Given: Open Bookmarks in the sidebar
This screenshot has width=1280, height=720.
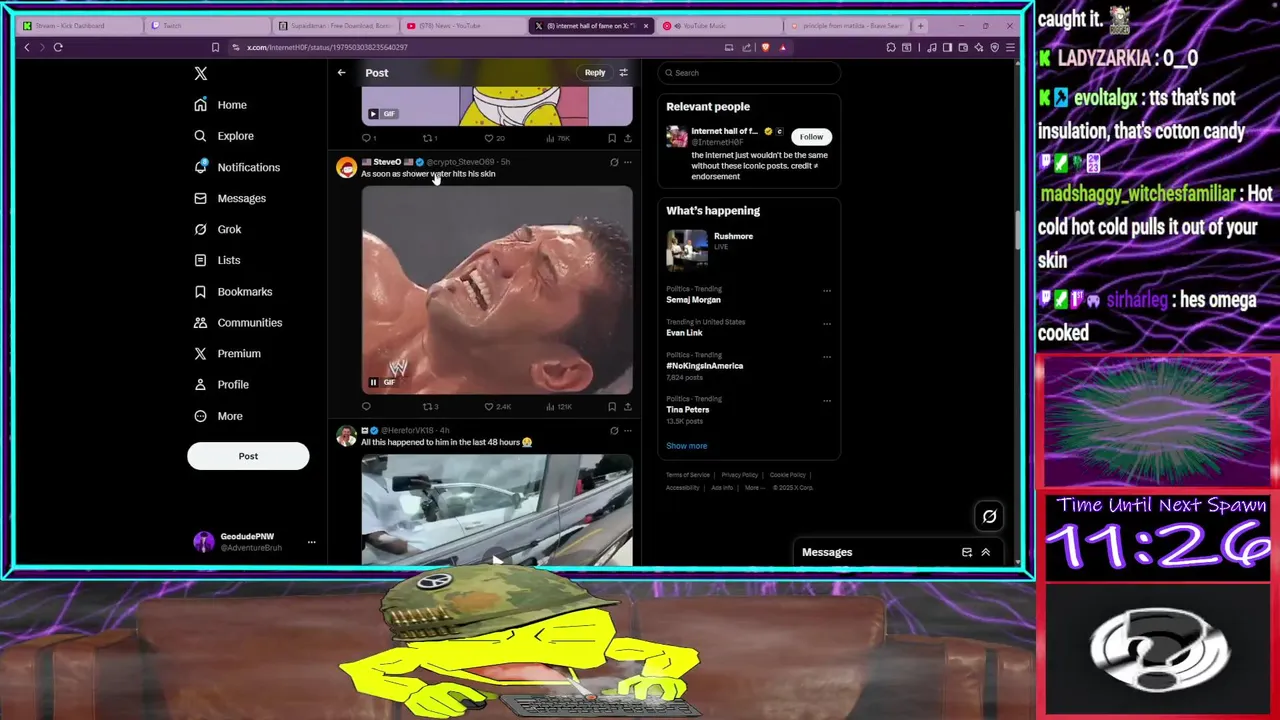Looking at the screenshot, I should click(233, 291).
